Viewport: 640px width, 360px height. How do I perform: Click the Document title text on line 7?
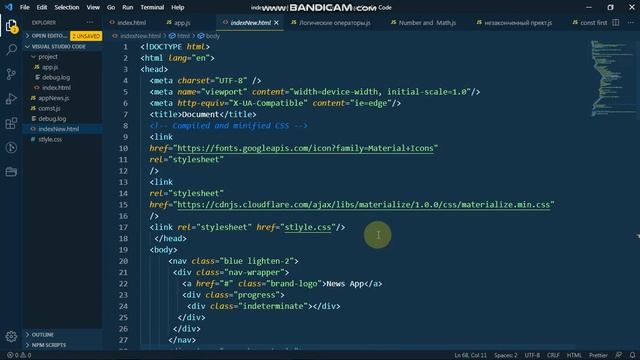point(200,114)
